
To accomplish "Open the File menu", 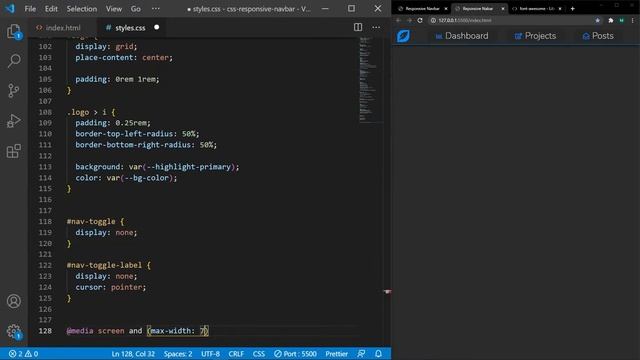I will click(30, 9).
